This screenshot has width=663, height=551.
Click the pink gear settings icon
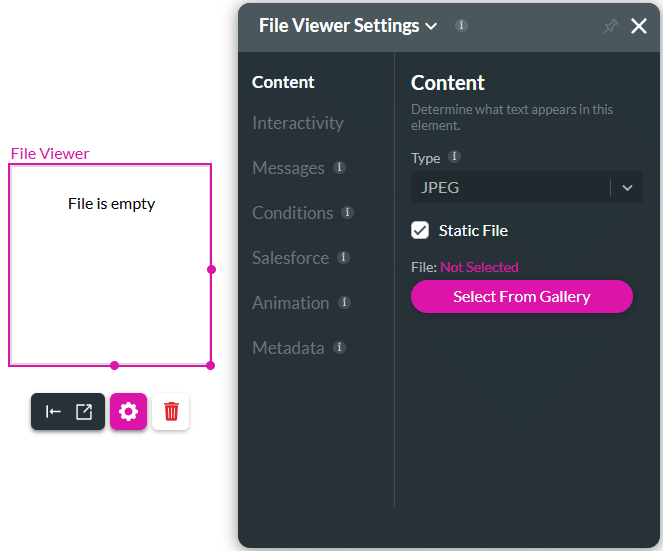coord(128,411)
